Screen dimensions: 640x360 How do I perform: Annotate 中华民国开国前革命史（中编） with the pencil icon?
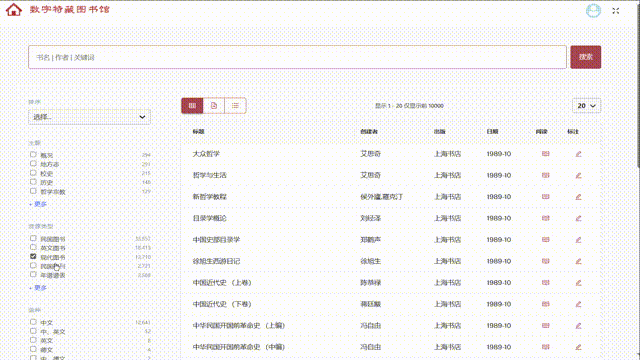pos(578,347)
